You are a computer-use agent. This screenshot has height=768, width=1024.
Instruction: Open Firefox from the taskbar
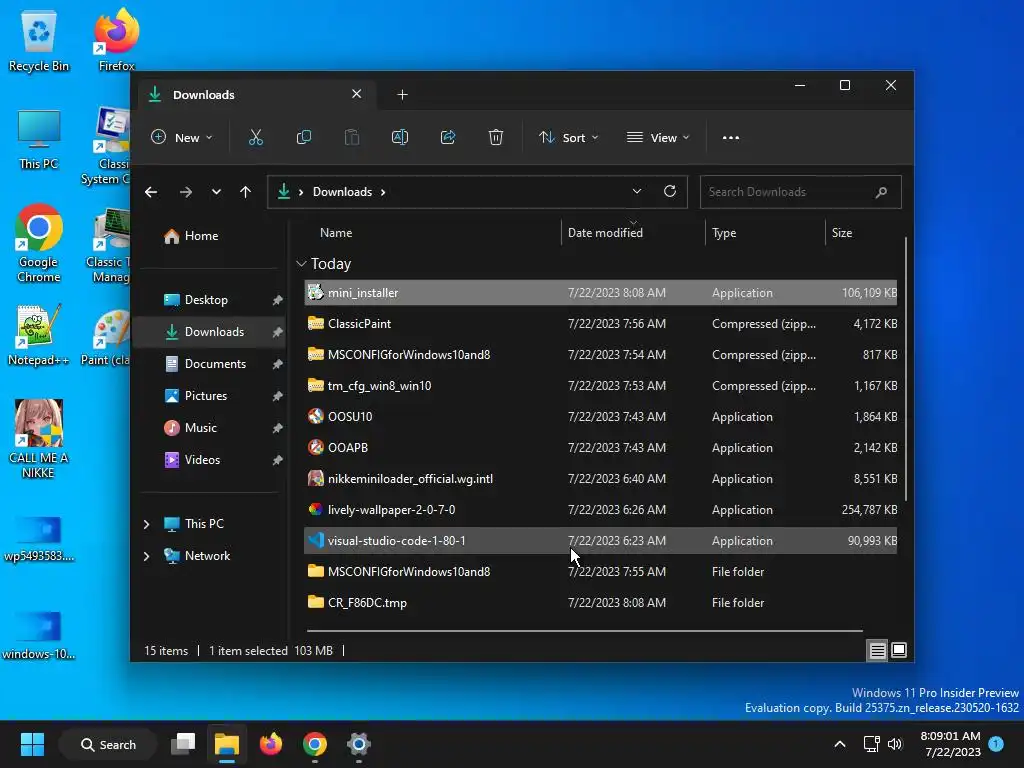click(271, 744)
